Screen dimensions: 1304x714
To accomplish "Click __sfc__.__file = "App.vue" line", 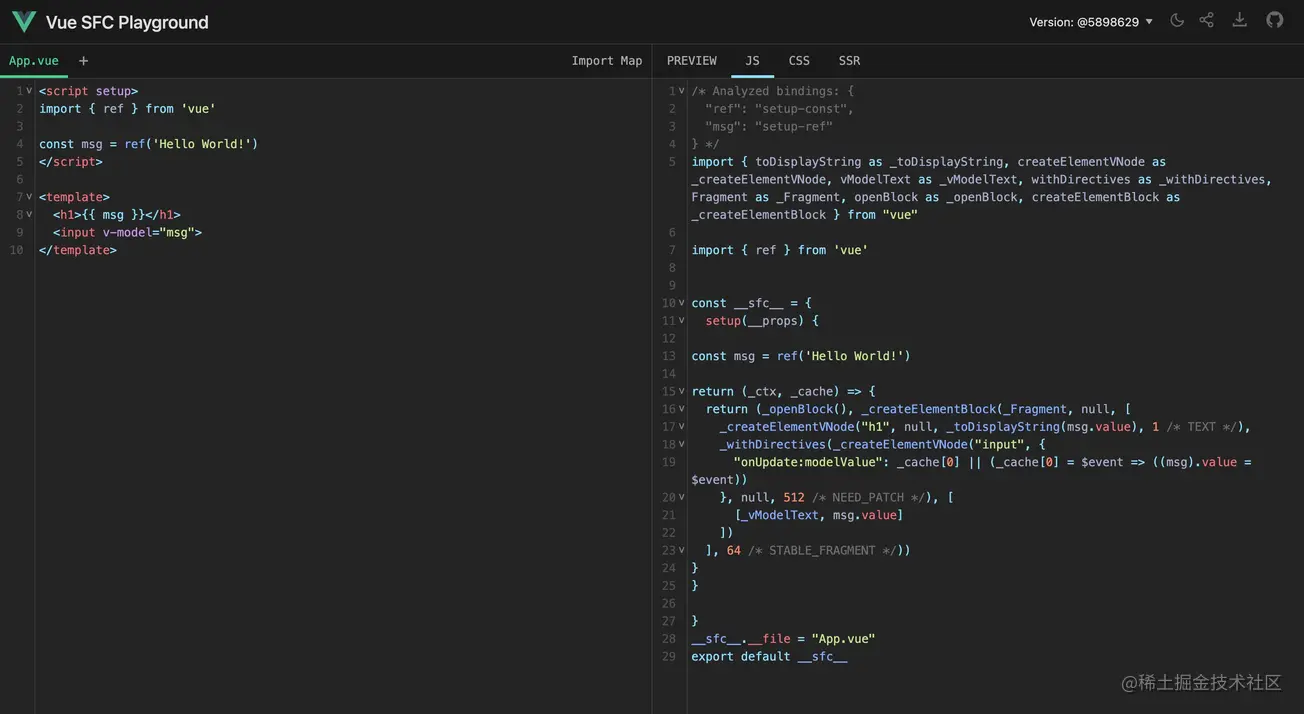I will (x=783, y=638).
